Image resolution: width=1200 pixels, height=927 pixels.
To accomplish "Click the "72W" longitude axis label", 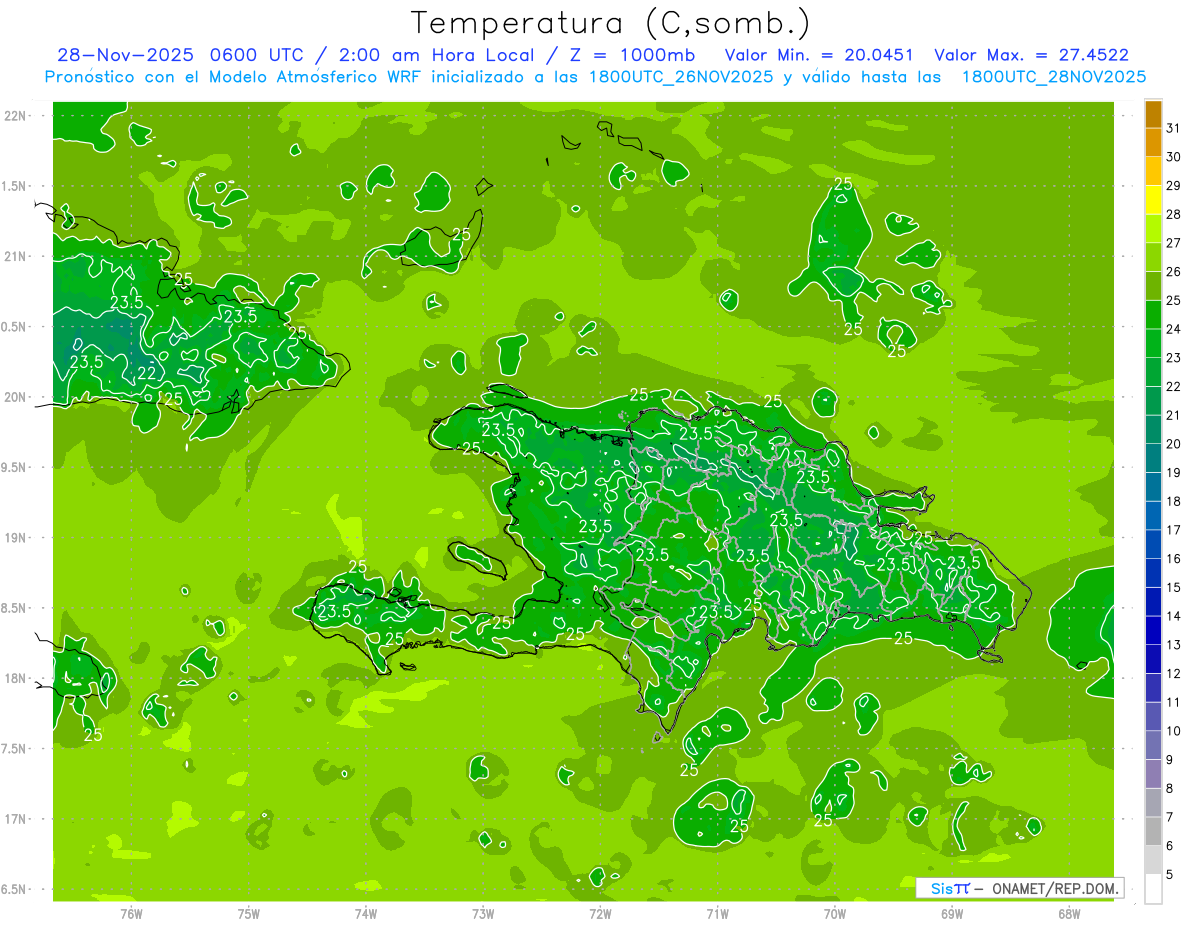I will pyautogui.click(x=600, y=913).
